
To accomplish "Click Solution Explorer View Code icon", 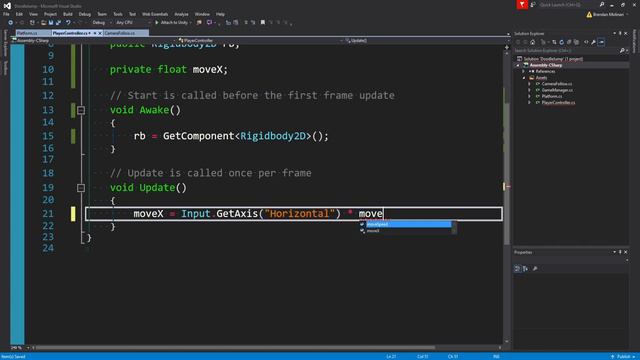I will pos(587,42).
